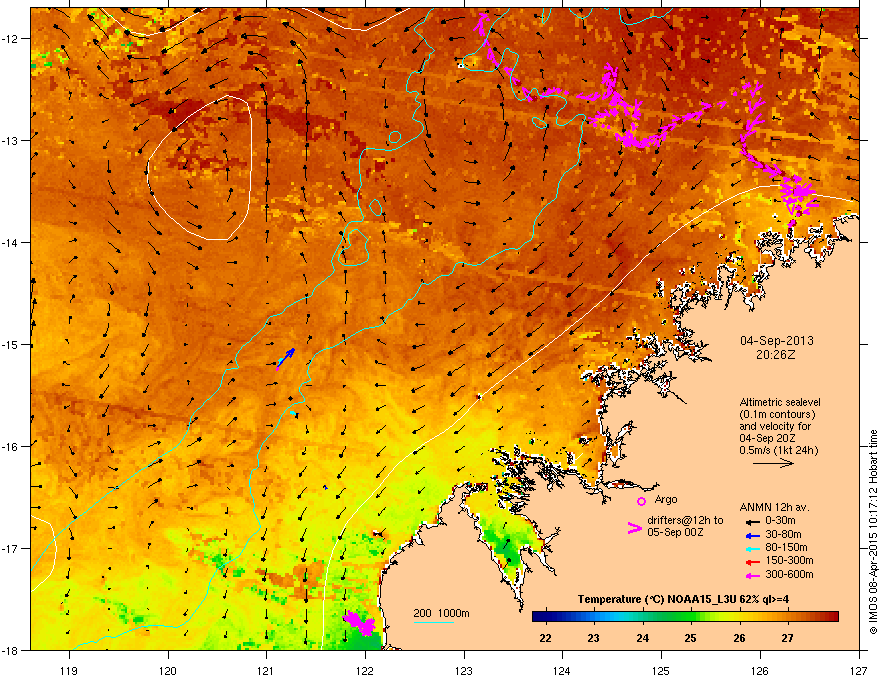Click the 'and velocity for' legend line

point(774,426)
